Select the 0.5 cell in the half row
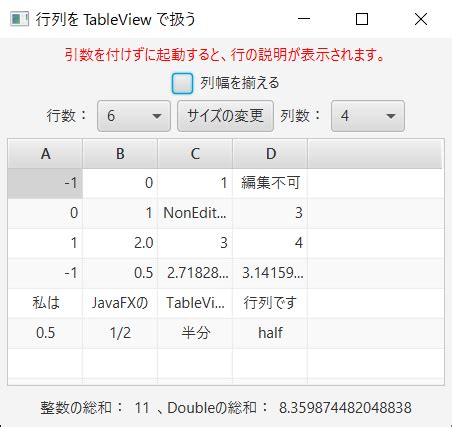The width and height of the screenshot is (452, 427). [45, 333]
